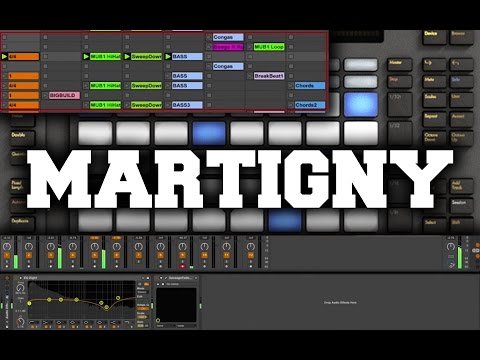Image resolution: width=480 pixels, height=360 pixels.
Task: Click the playing BASS clip play triangle
Action: [x=168, y=57]
